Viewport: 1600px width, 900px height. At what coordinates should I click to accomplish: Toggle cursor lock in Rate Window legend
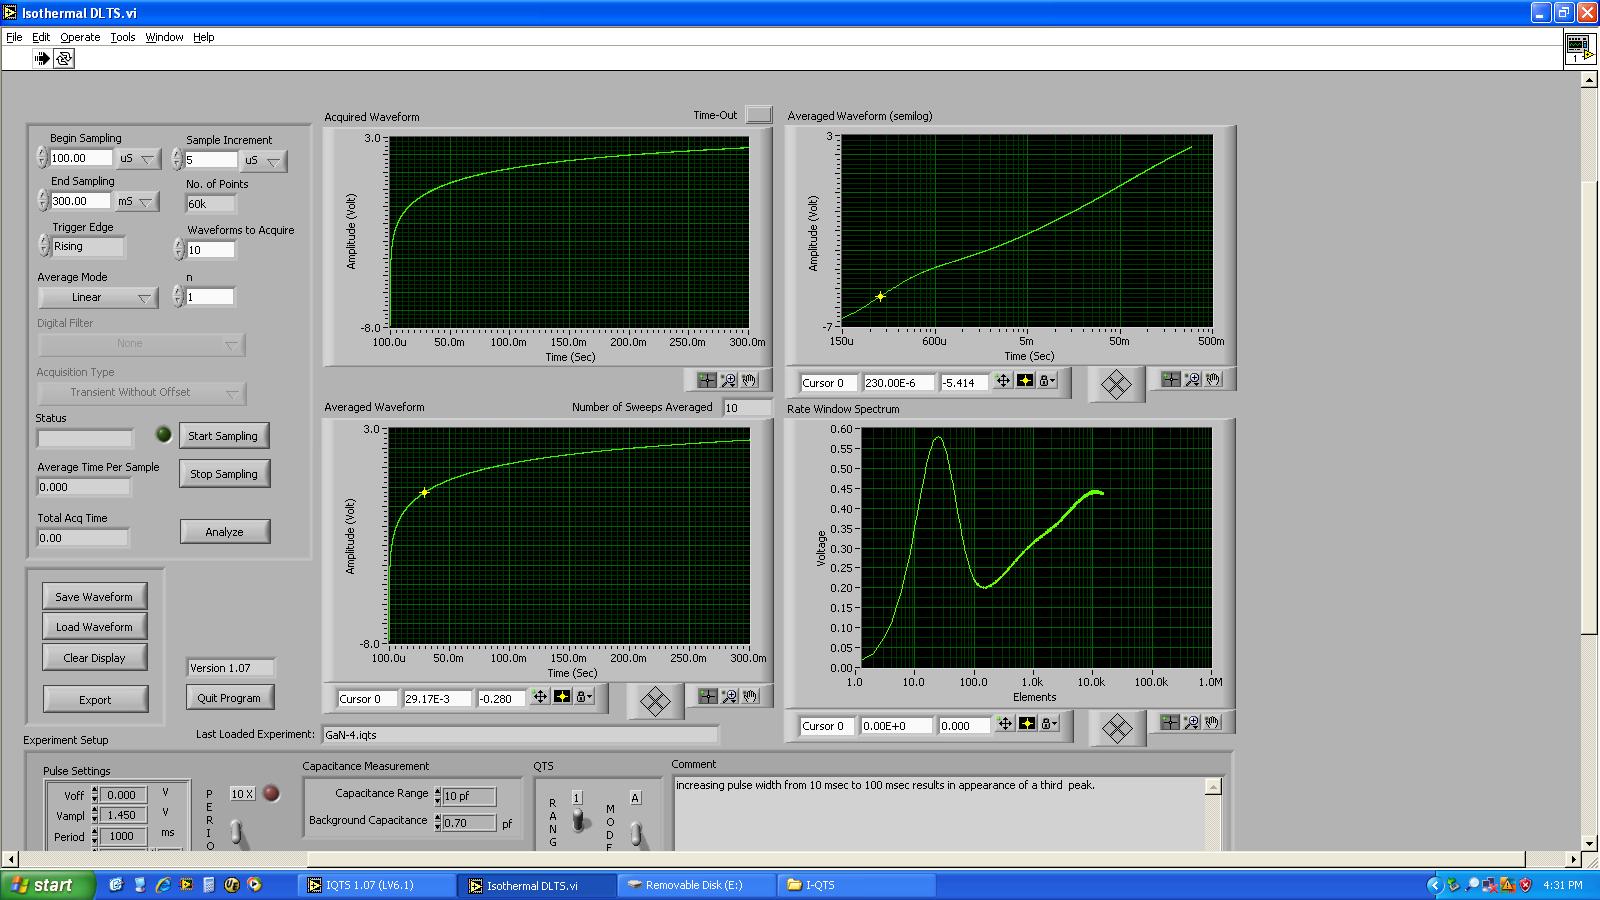[1049, 724]
